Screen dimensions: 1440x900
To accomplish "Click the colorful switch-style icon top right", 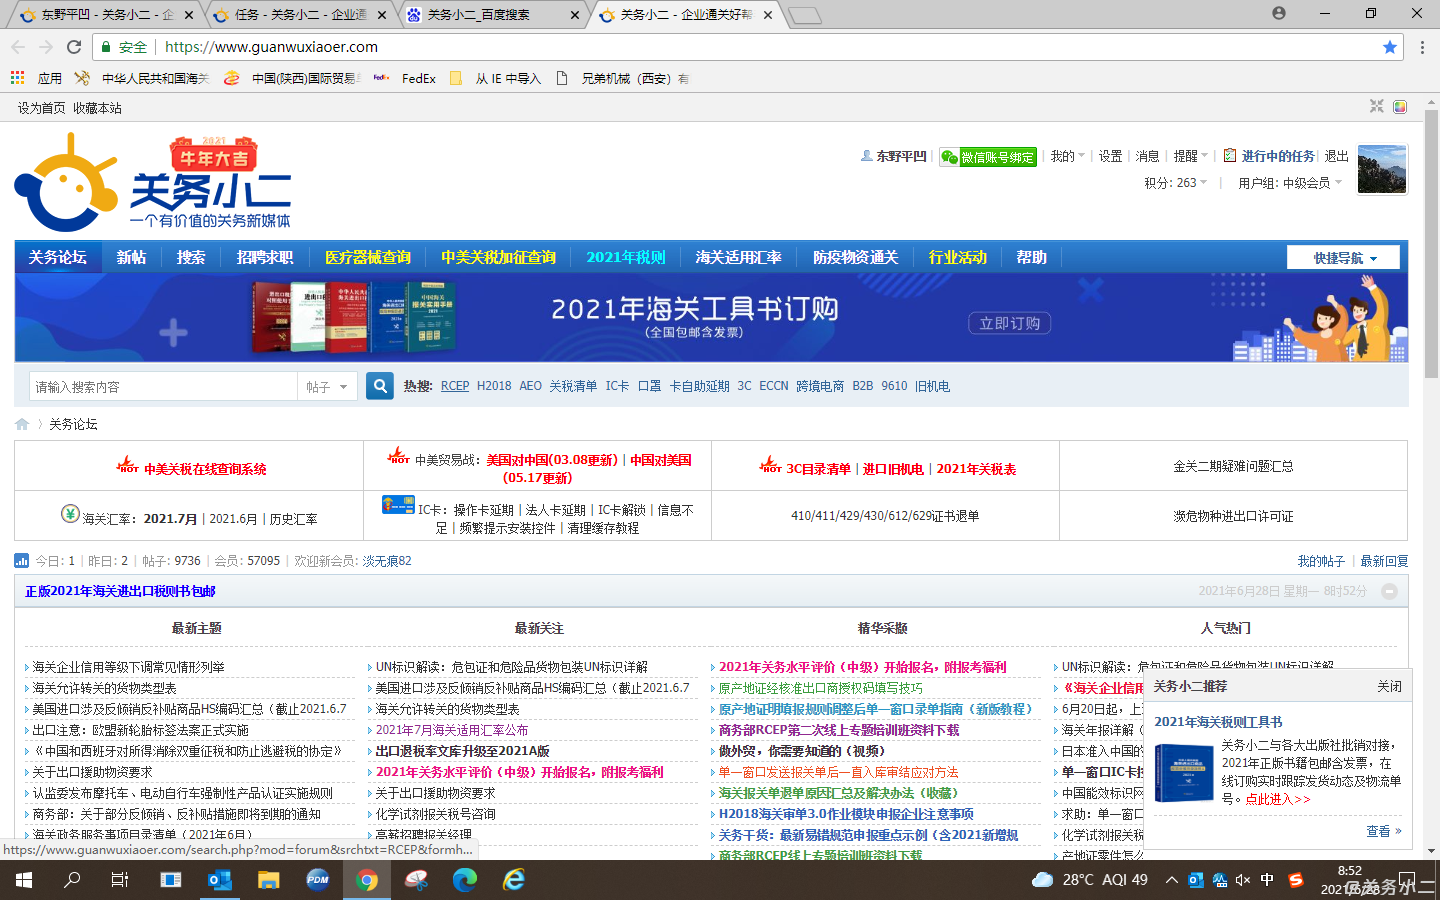I will pyautogui.click(x=1400, y=107).
